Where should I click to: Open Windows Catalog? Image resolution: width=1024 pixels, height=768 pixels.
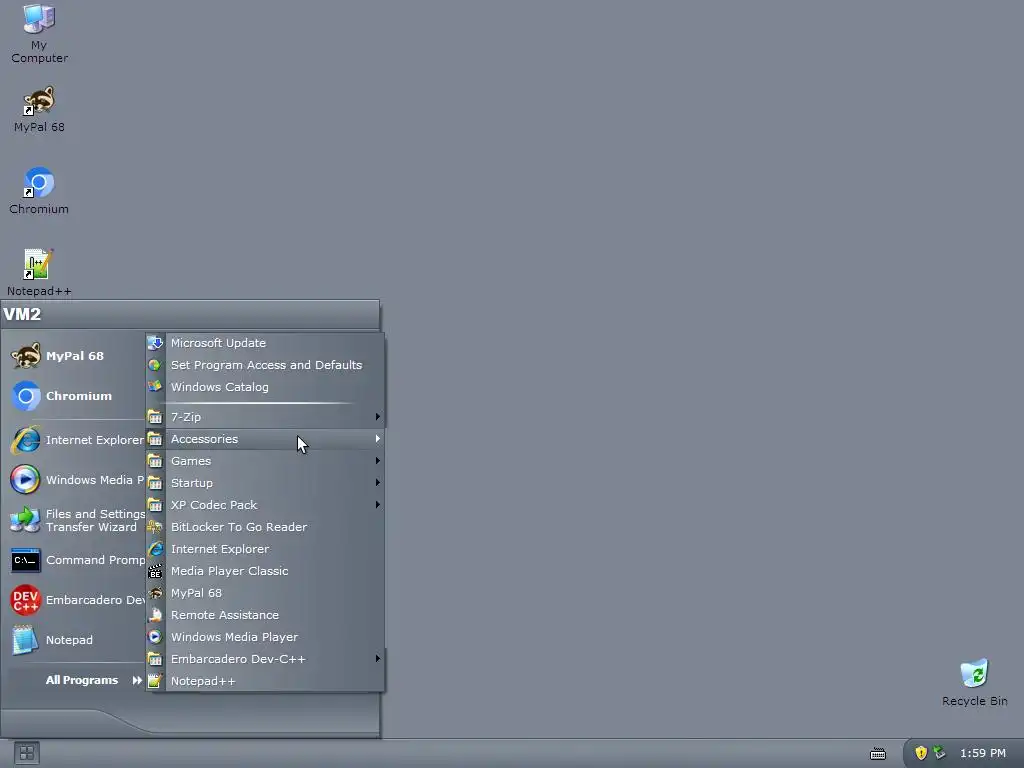pyautogui.click(x=264, y=387)
